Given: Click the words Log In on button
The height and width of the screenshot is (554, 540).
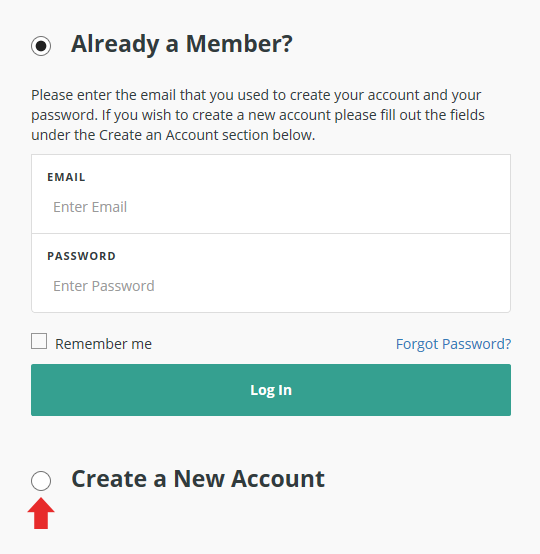Looking at the screenshot, I should tap(271, 390).
